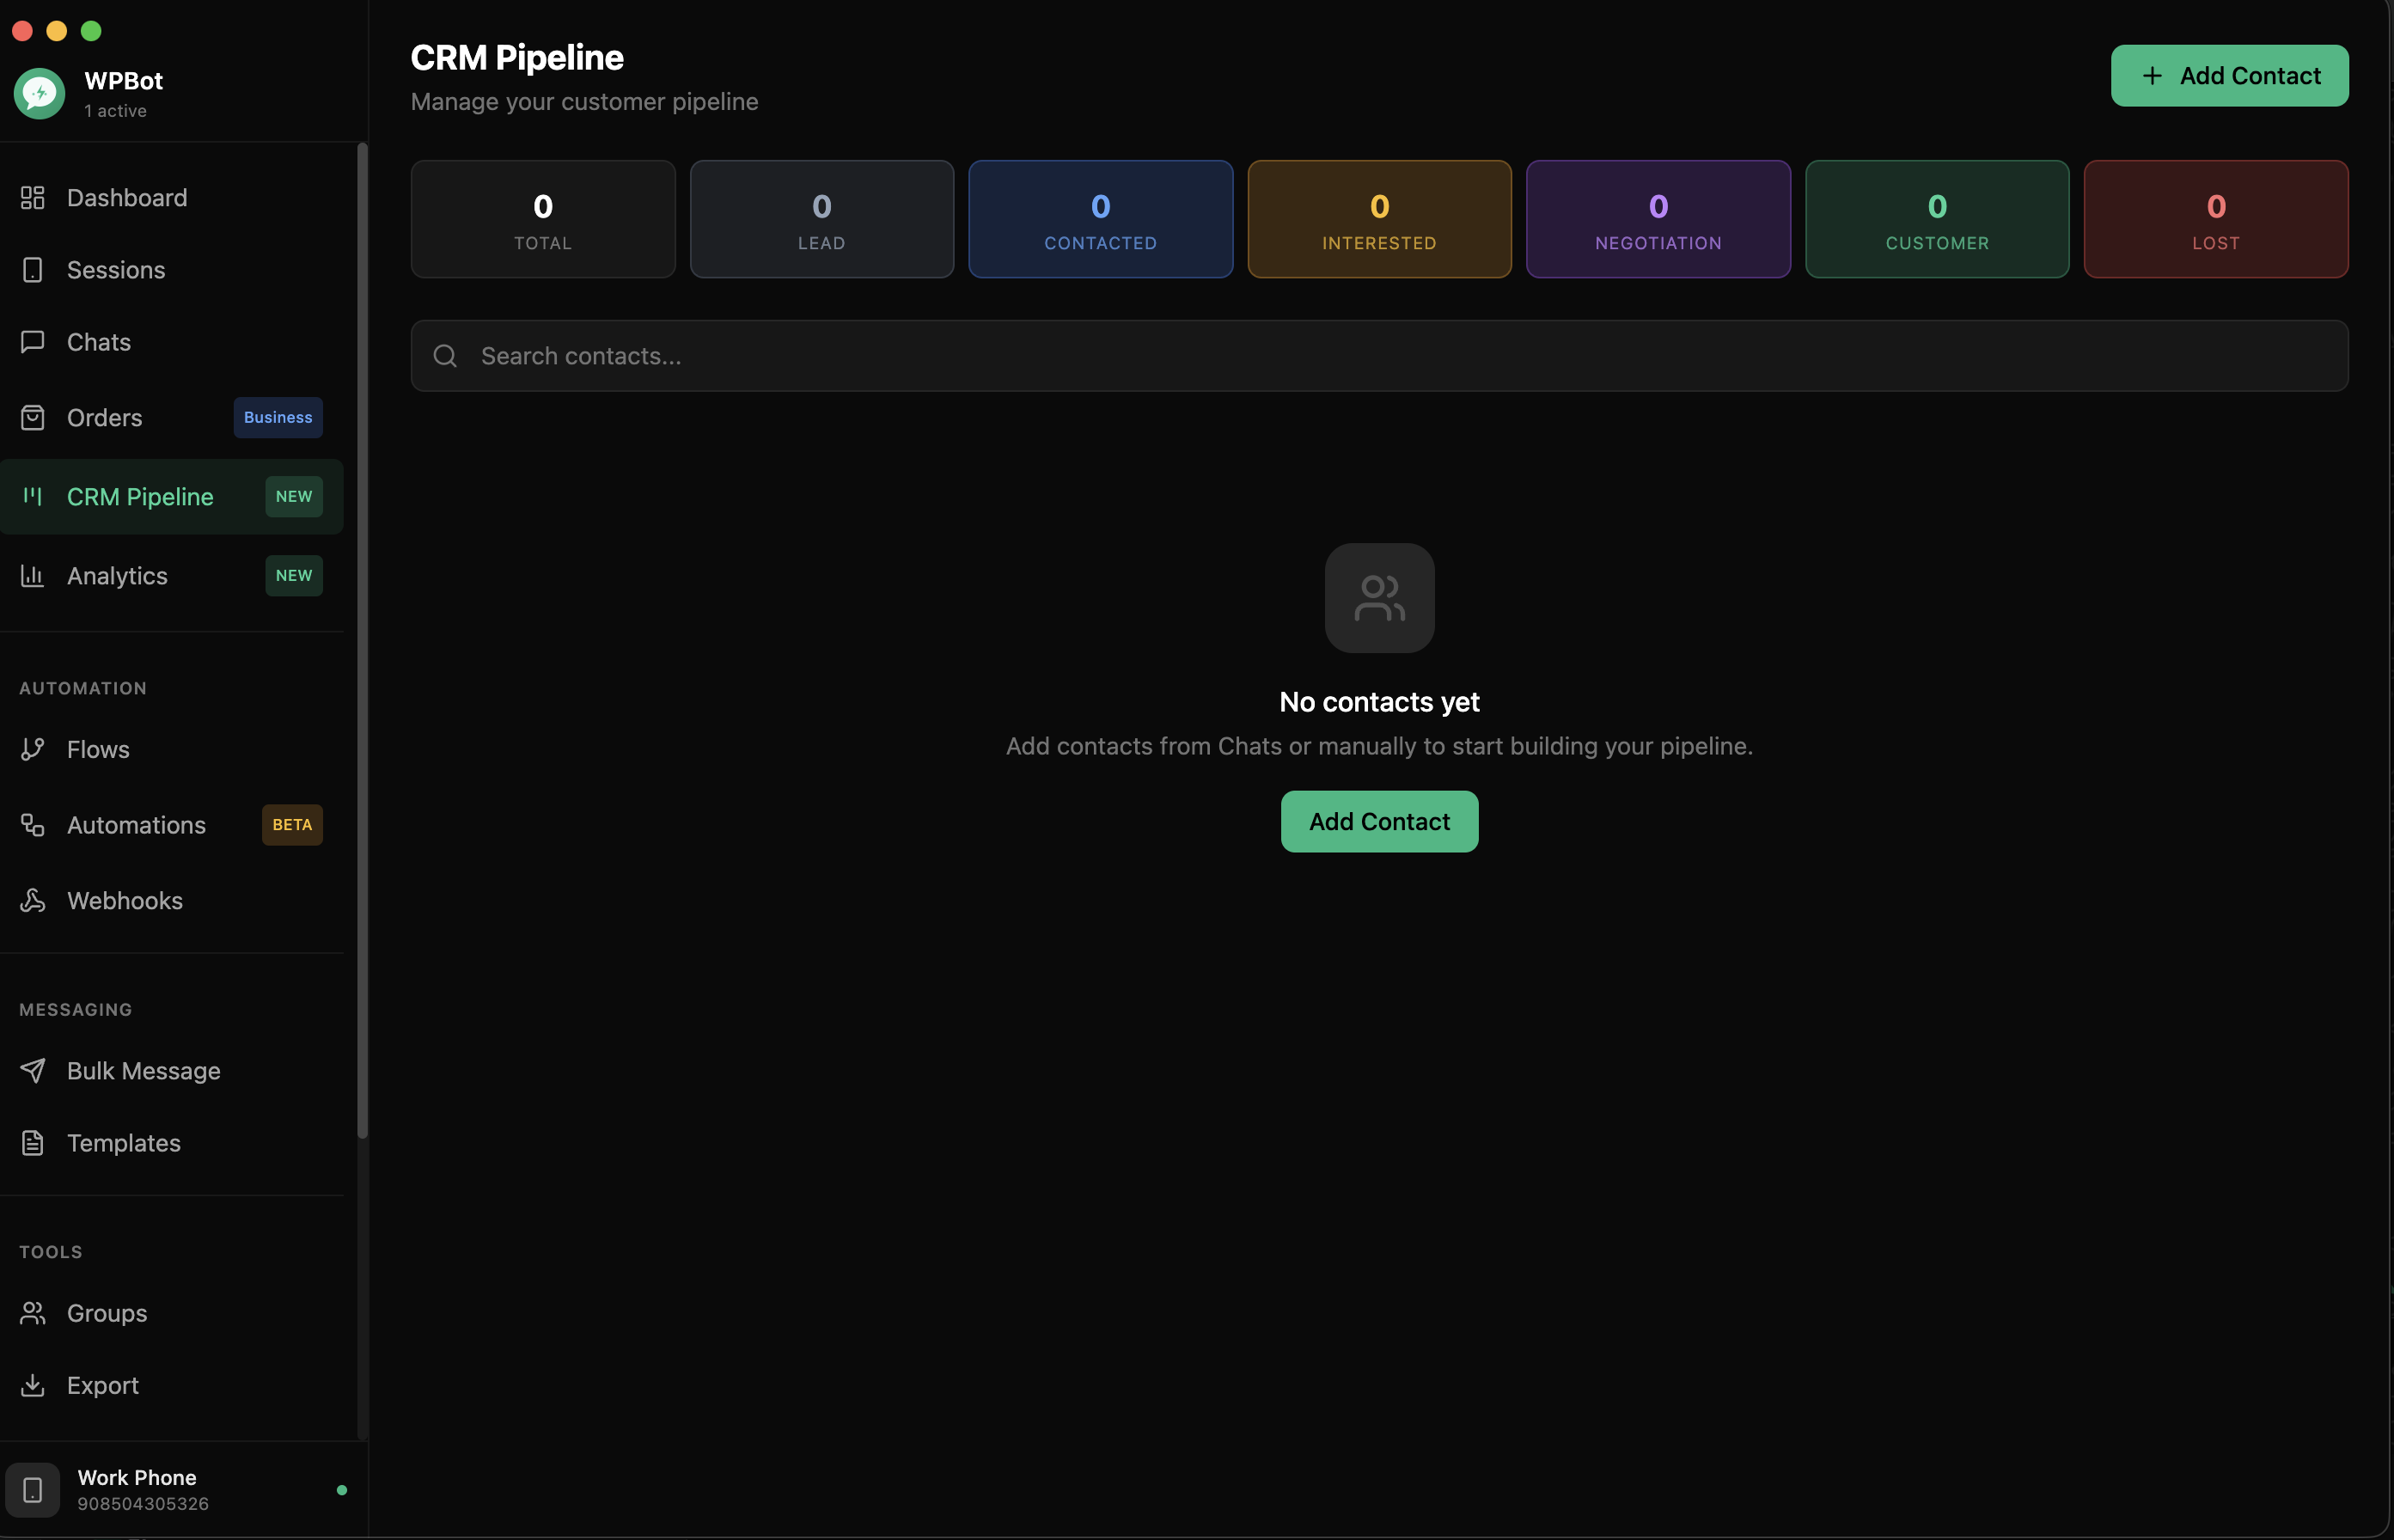Select the Flows automation icon
The height and width of the screenshot is (1540, 2394).
pyautogui.click(x=33, y=748)
